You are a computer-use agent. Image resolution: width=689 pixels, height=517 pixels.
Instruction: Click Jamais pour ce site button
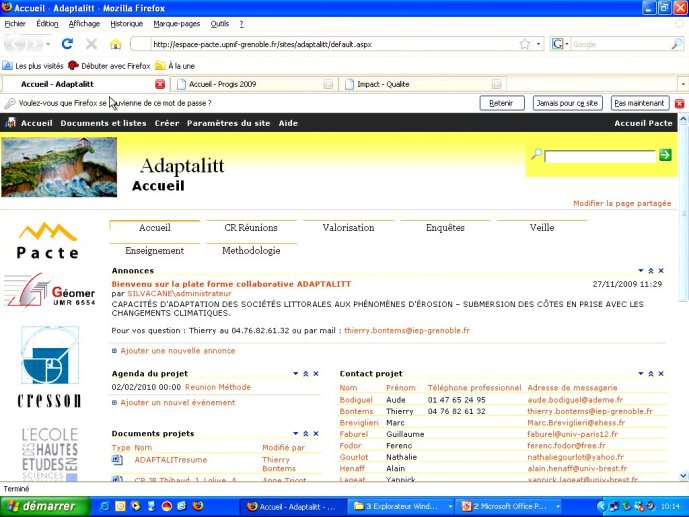(x=567, y=103)
